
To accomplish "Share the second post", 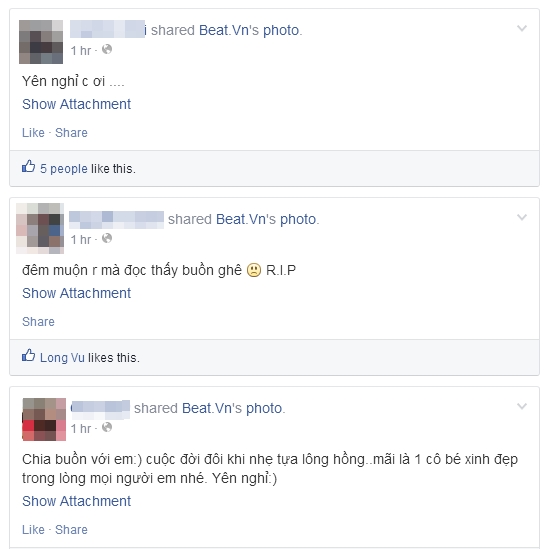I will pyautogui.click(x=38, y=322).
